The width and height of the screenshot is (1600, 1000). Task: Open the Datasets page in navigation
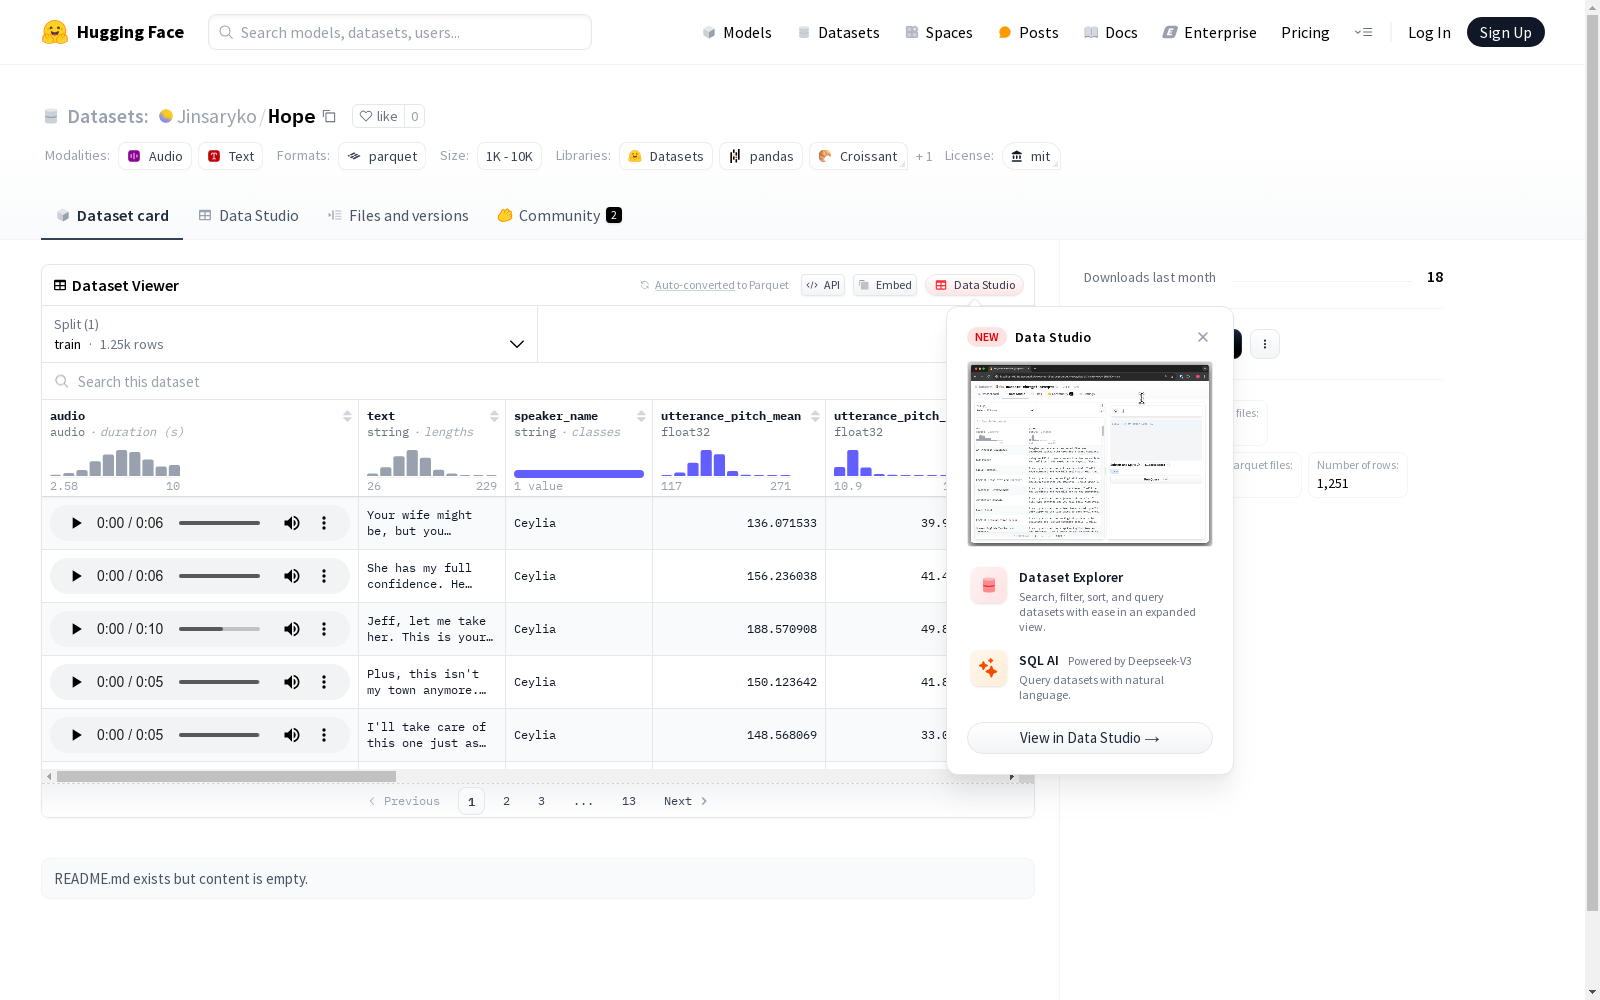(x=838, y=32)
